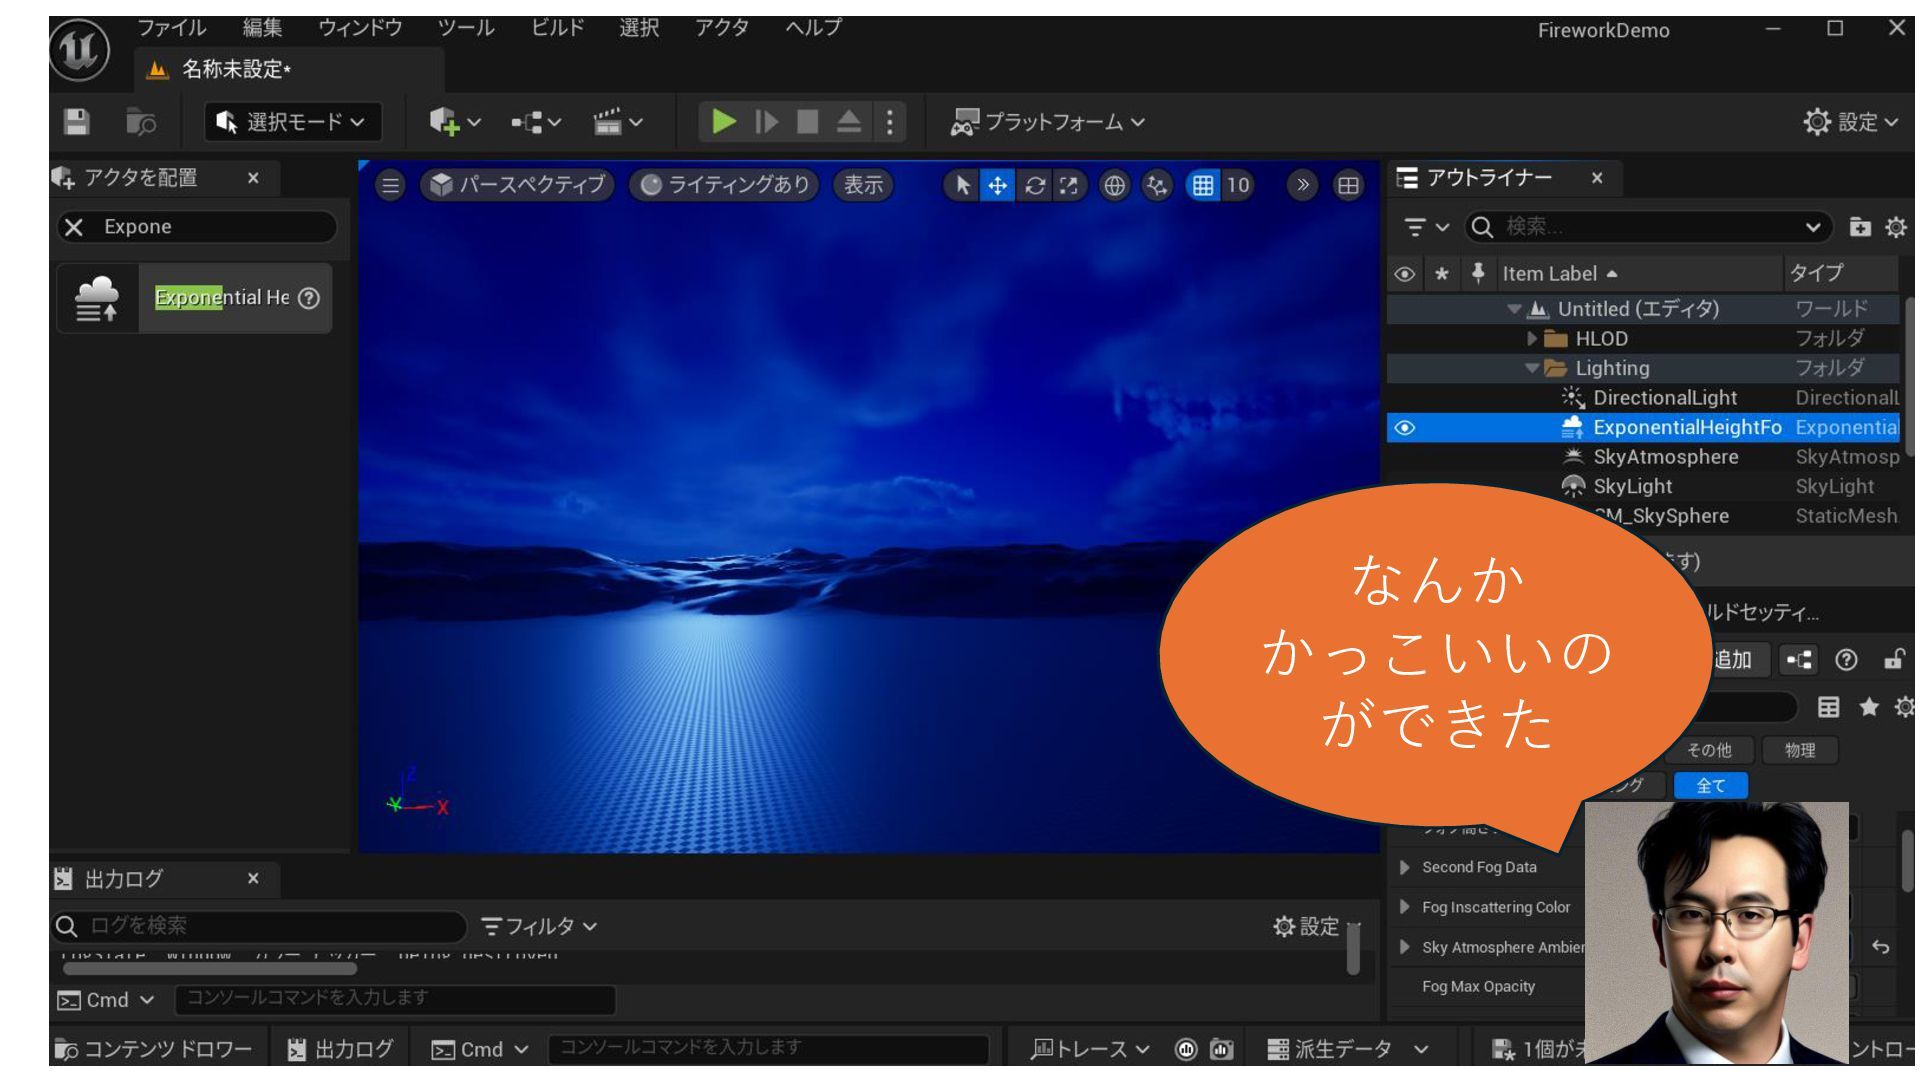Click the stop playback button
The image size is (1920, 1080).
(807, 122)
